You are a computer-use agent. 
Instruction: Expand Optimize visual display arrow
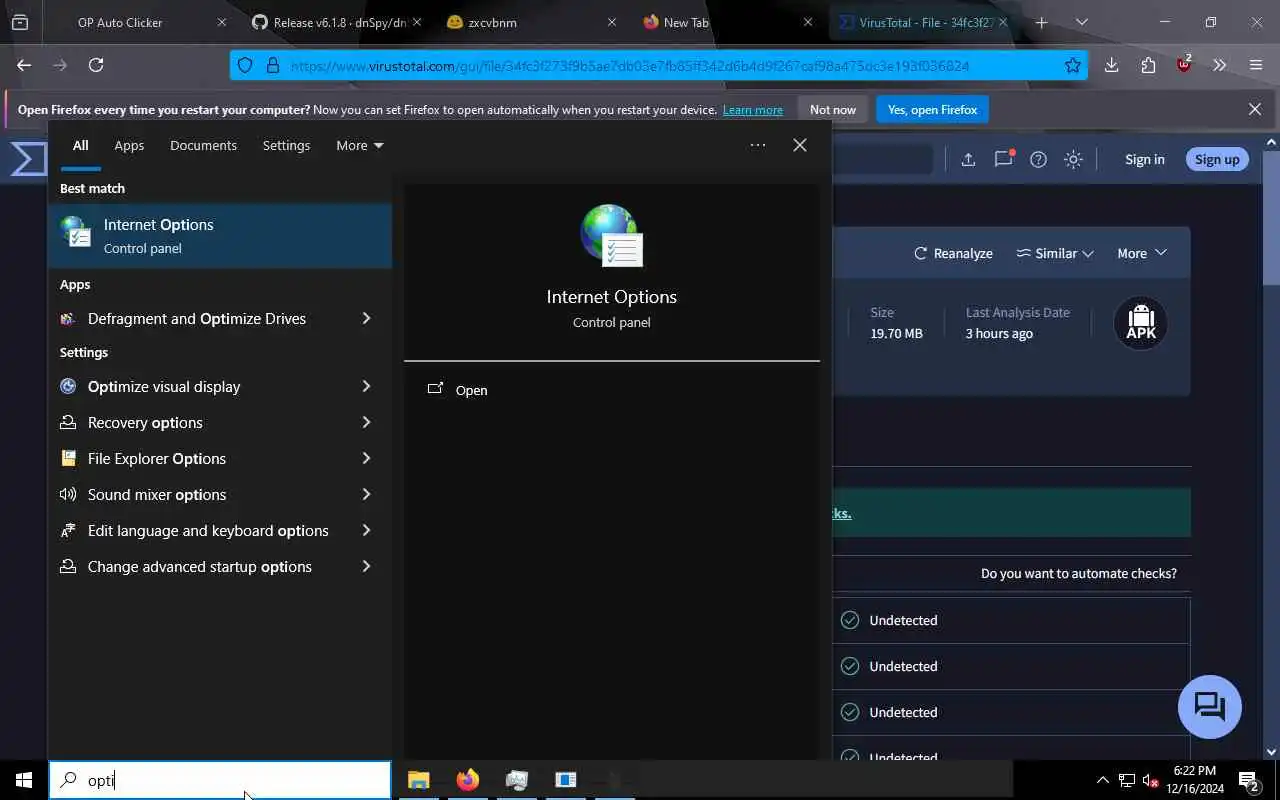coord(366,386)
